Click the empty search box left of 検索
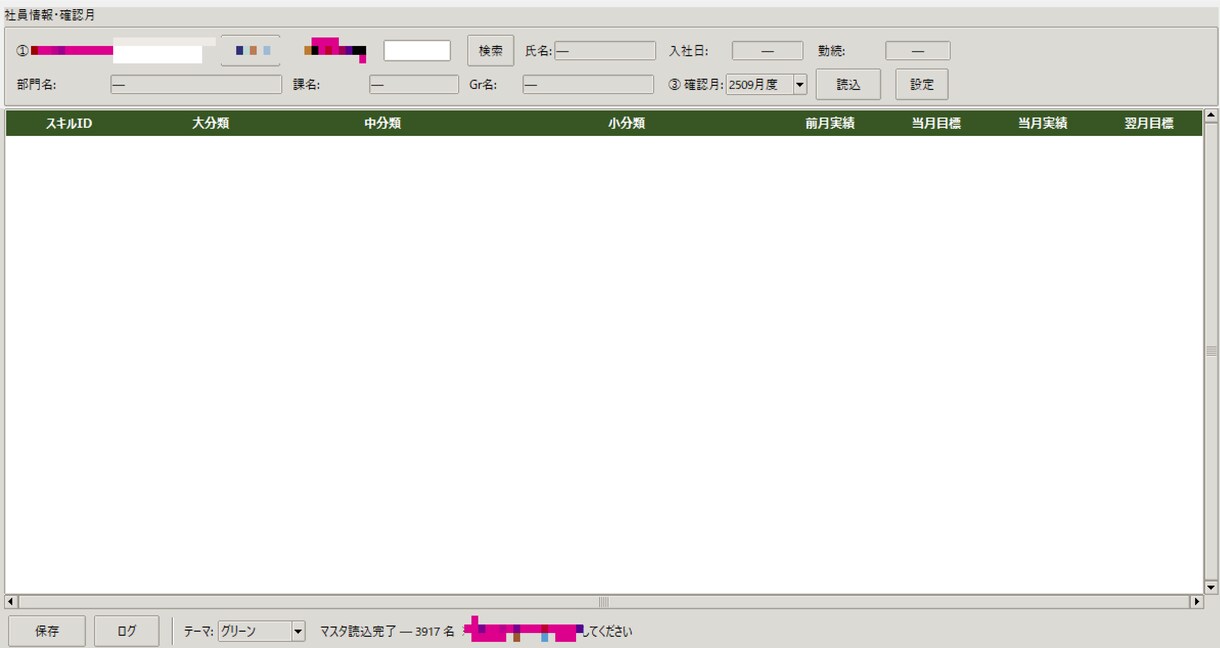The height and width of the screenshot is (648, 1220). [x=417, y=51]
